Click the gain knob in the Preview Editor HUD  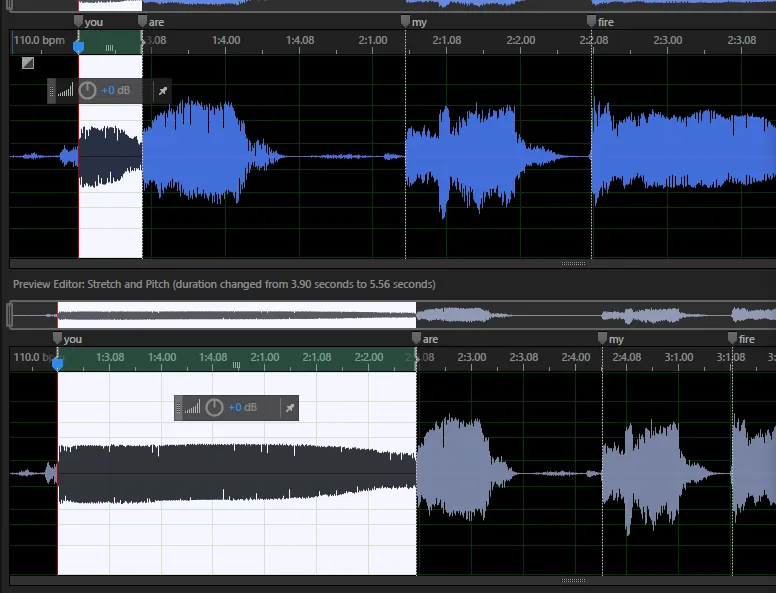coord(215,408)
